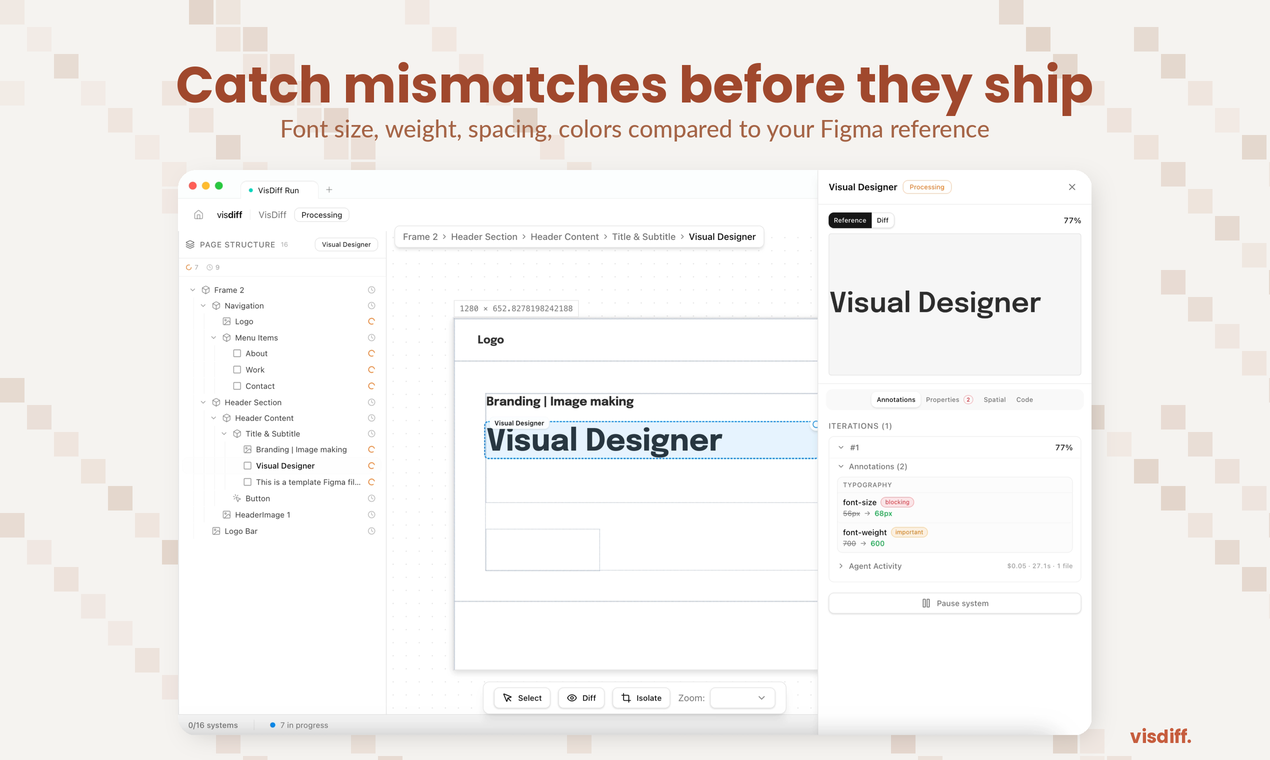Click the spinner status icon on Contact row

371,386
